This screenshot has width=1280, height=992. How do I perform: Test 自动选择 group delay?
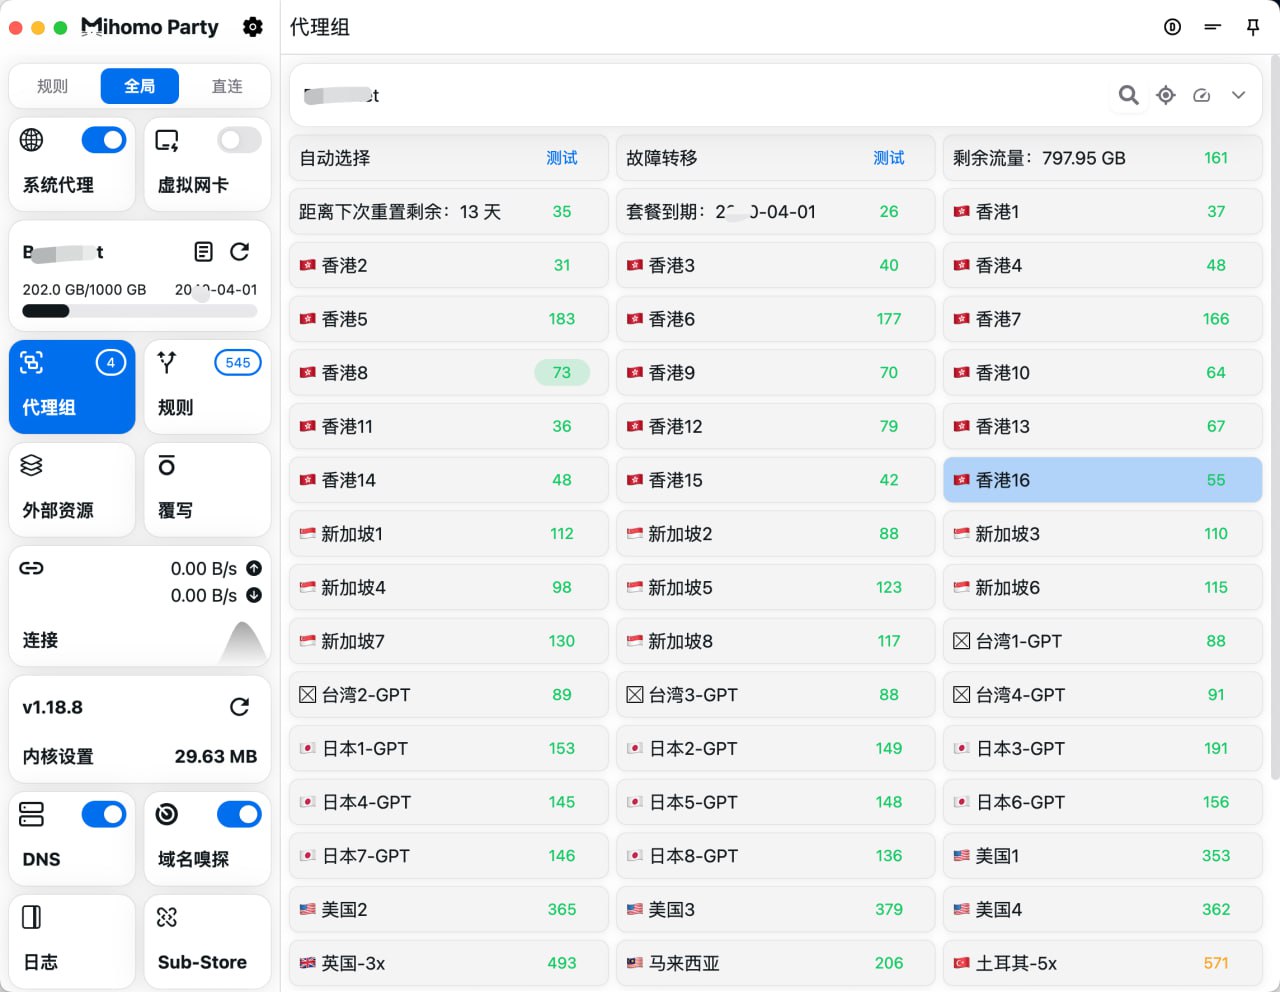[562, 158]
